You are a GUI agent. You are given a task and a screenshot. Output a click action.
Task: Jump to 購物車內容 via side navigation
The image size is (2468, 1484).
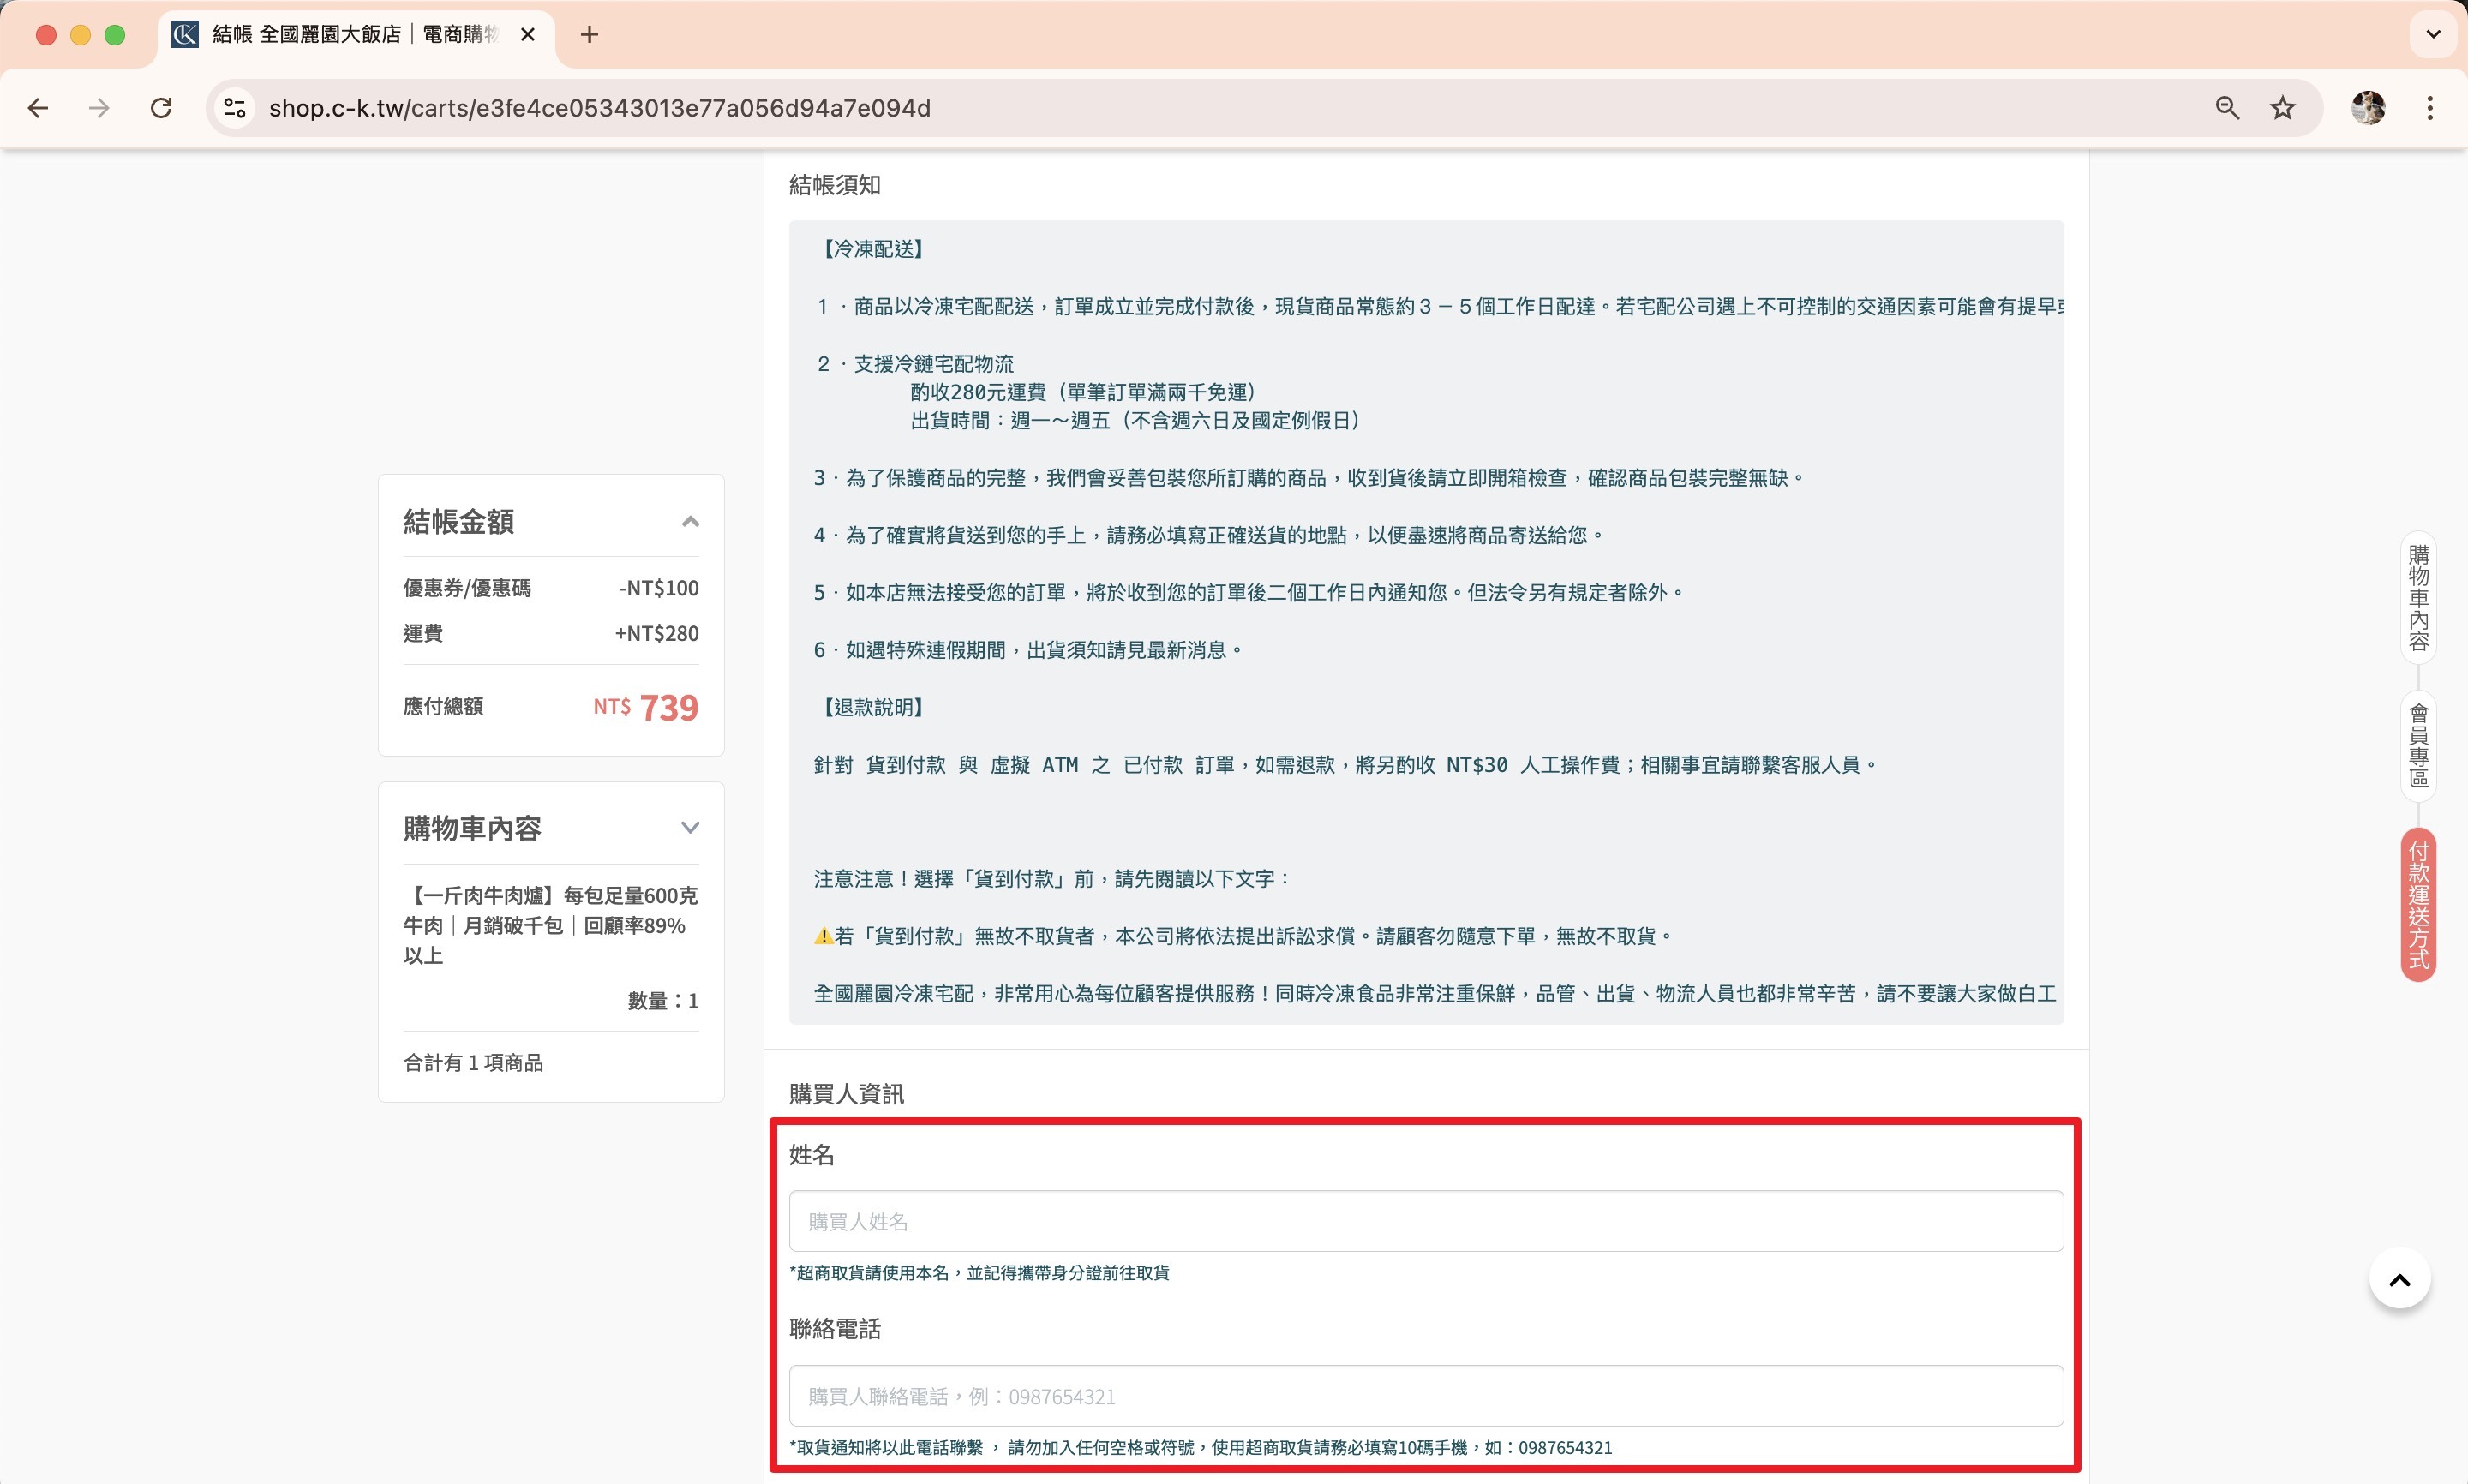point(2418,598)
